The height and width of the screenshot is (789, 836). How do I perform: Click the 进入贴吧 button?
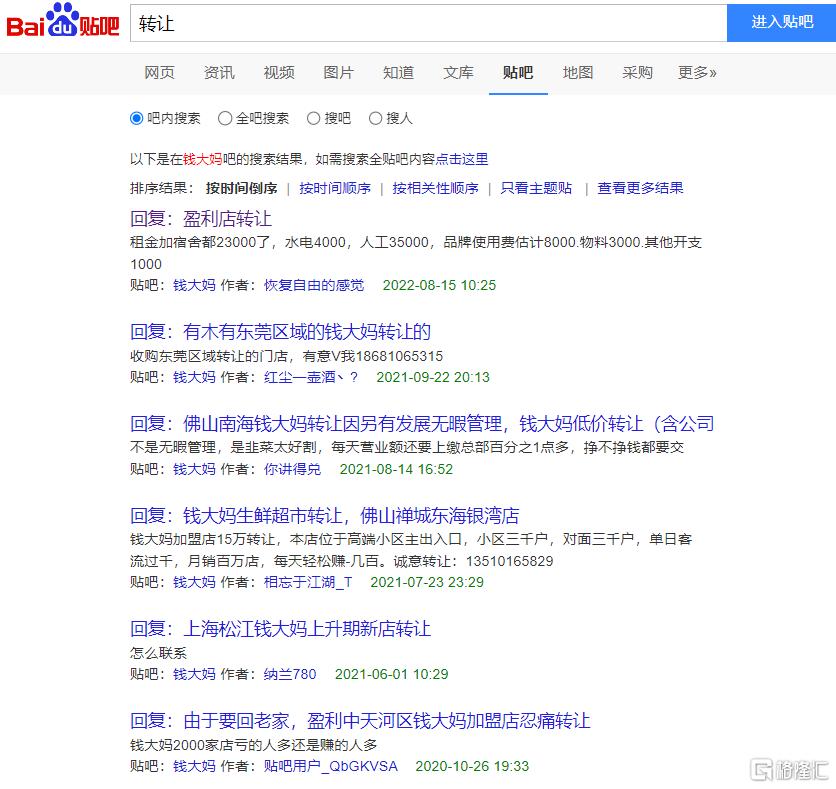pyautogui.click(x=782, y=22)
